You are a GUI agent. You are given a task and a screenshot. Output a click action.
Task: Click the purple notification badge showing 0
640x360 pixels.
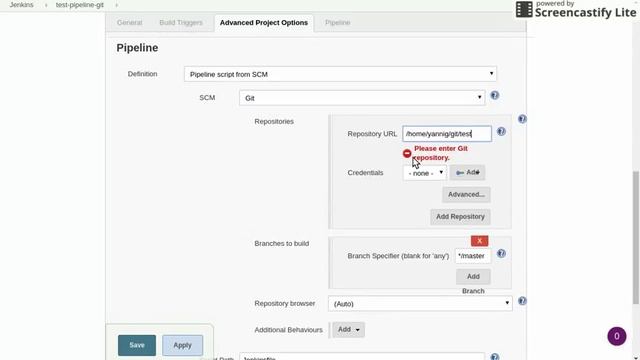617,336
